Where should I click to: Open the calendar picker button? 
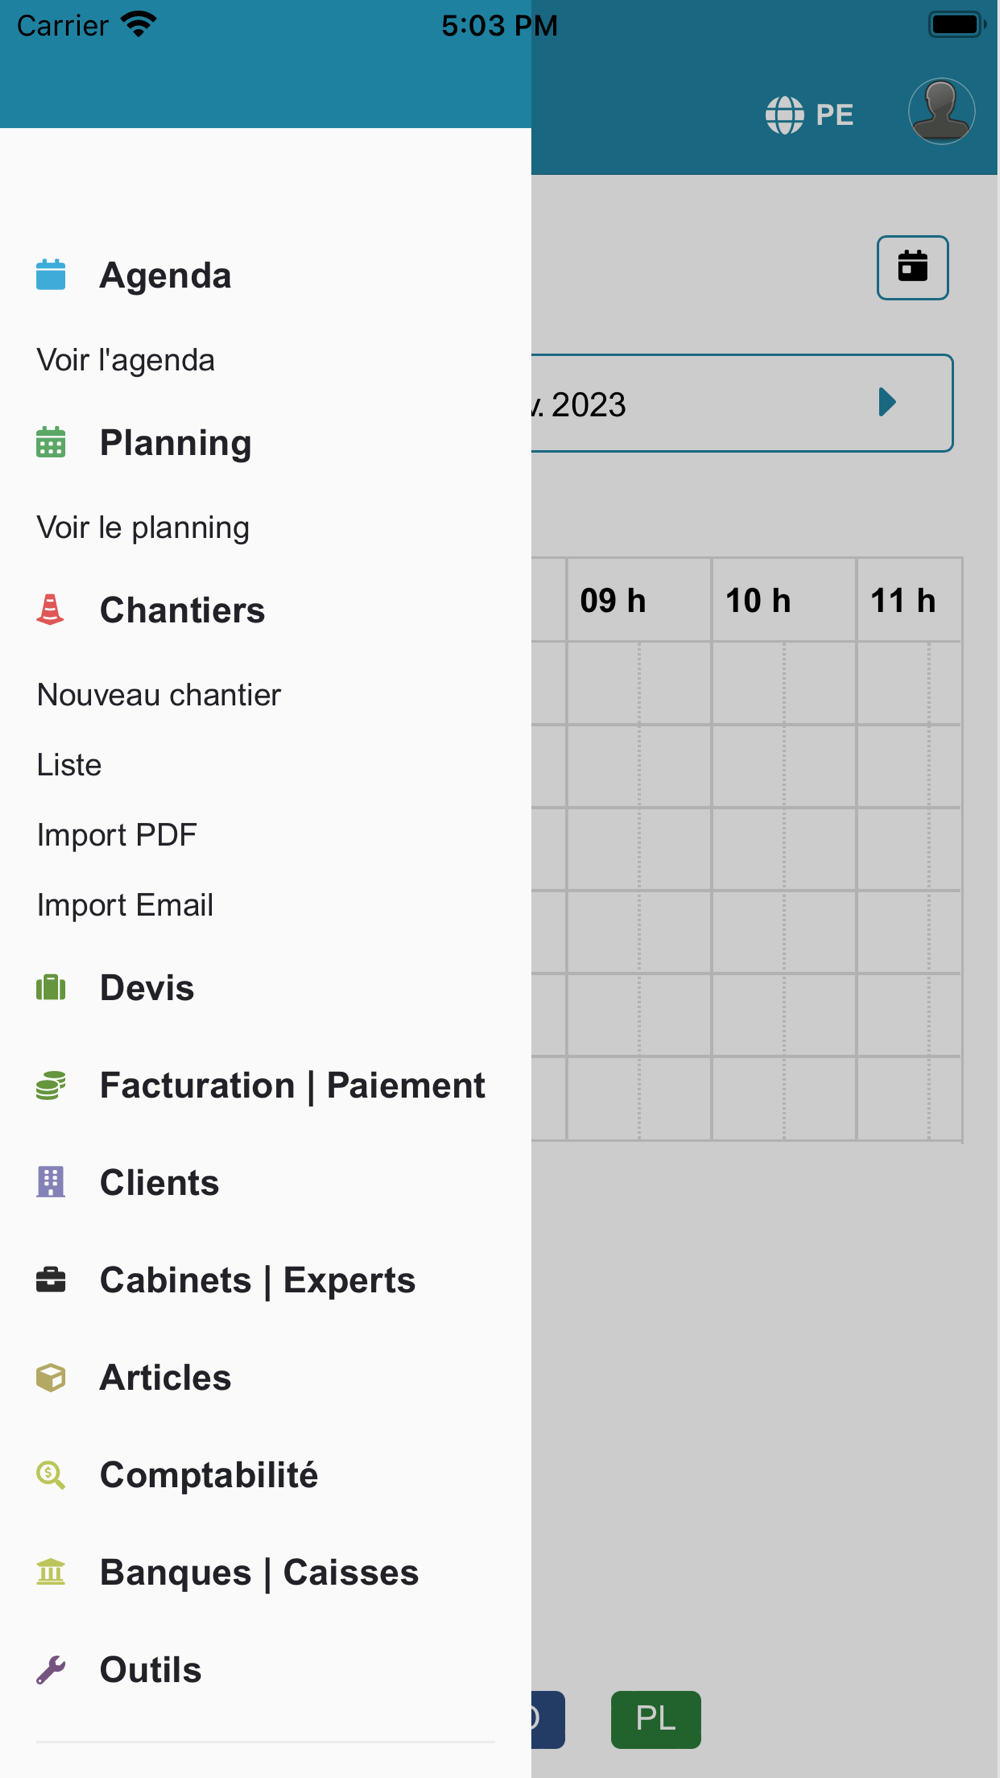(912, 267)
